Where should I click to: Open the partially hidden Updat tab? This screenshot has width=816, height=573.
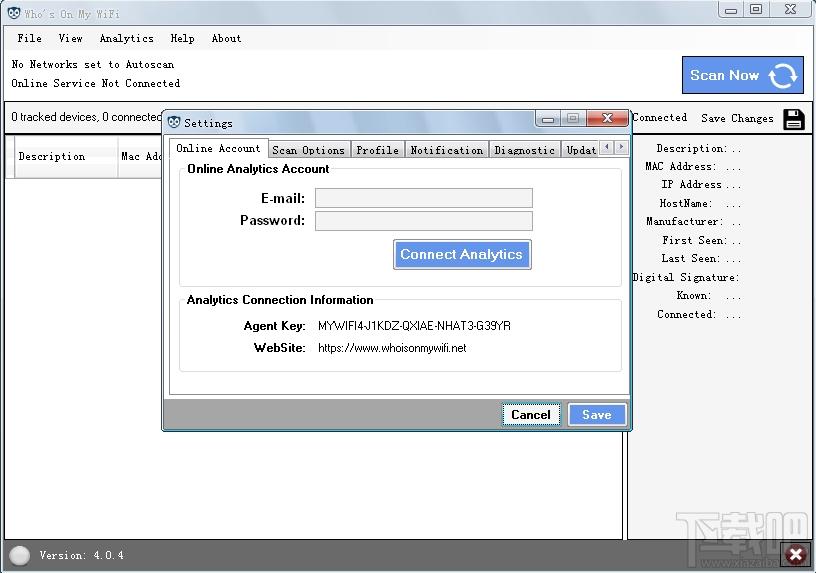[580, 150]
